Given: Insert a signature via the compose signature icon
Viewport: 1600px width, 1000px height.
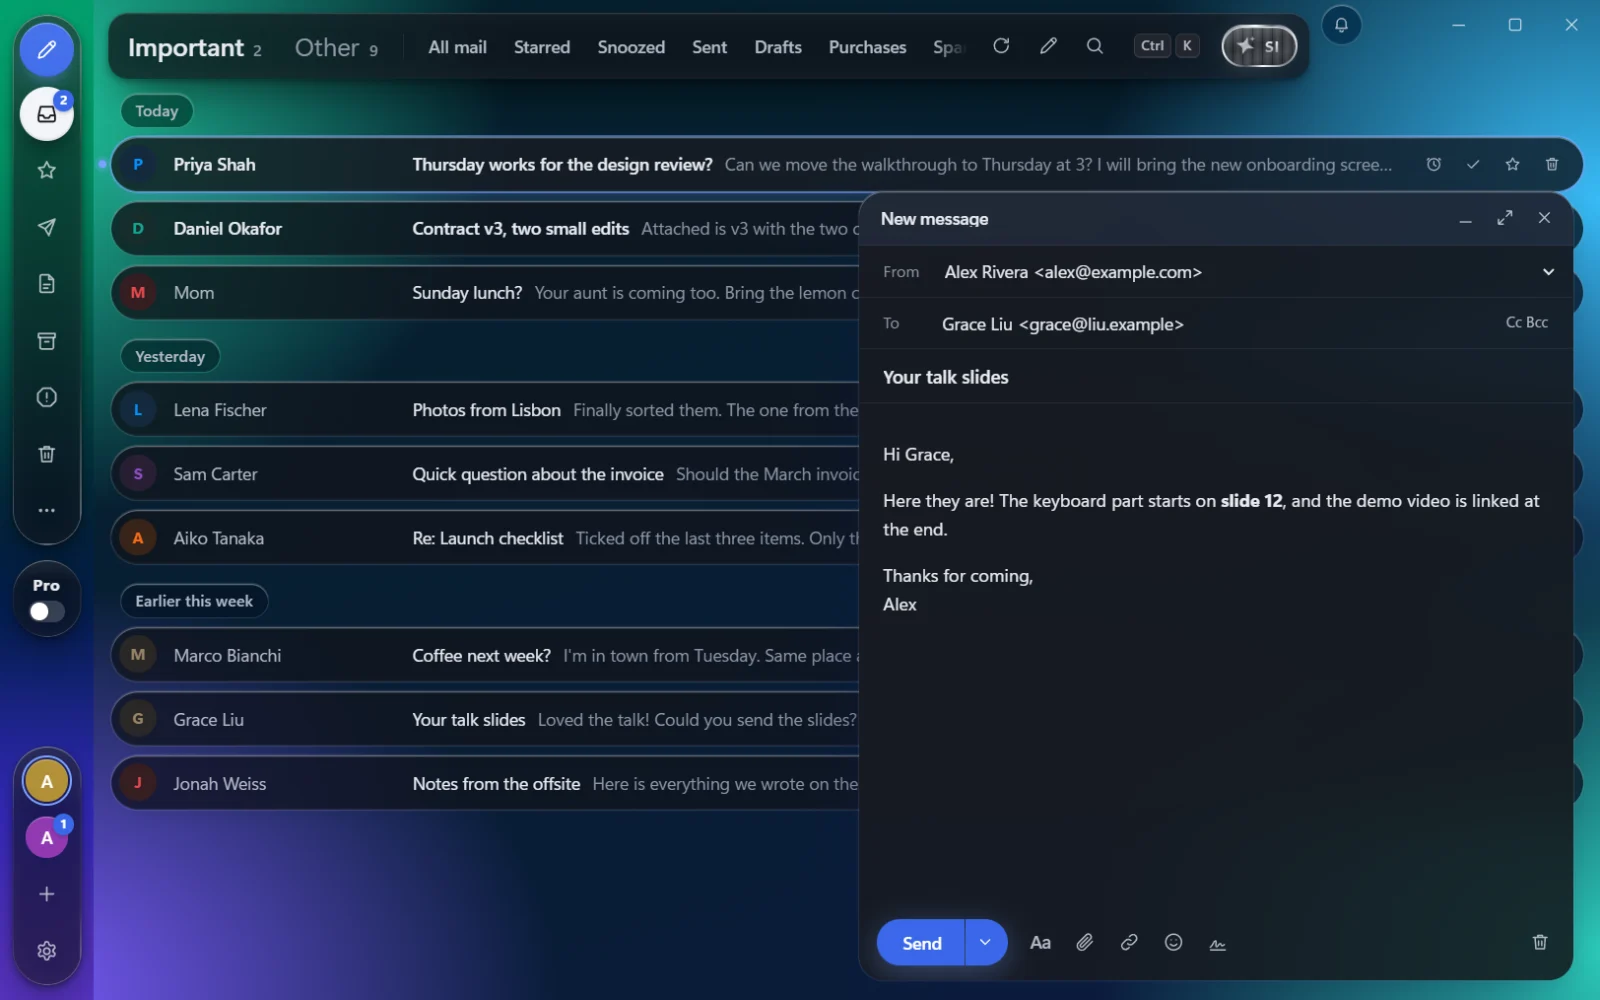Looking at the screenshot, I should pyautogui.click(x=1217, y=943).
